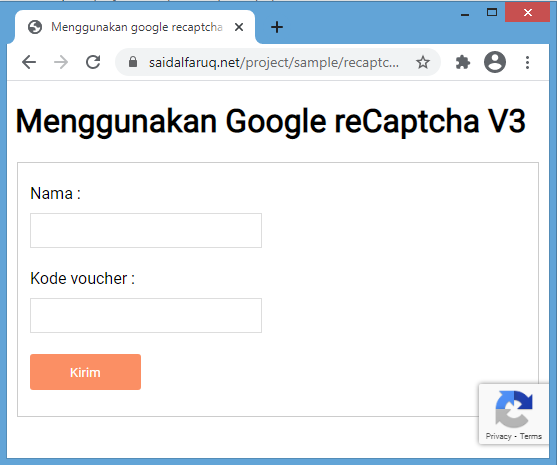Click the globe favicon on the tab

tap(35, 27)
